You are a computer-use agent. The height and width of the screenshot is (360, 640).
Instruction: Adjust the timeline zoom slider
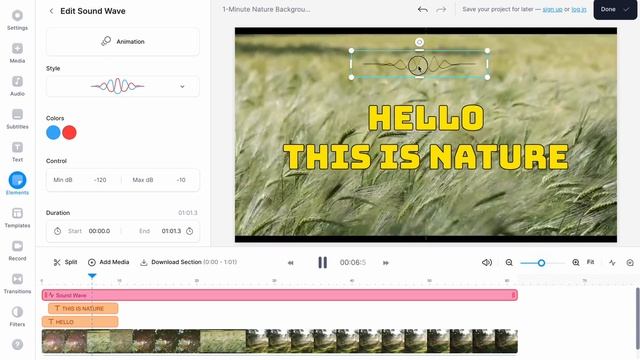click(x=541, y=263)
